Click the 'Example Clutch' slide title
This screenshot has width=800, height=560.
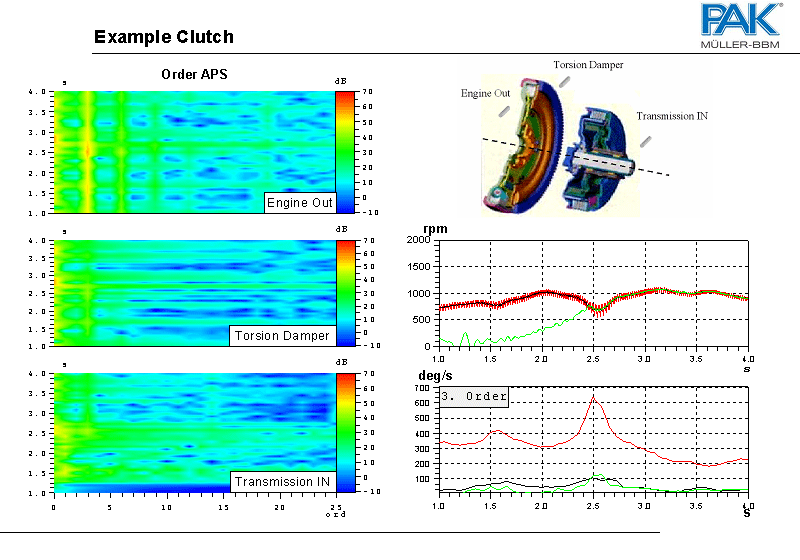click(x=163, y=38)
